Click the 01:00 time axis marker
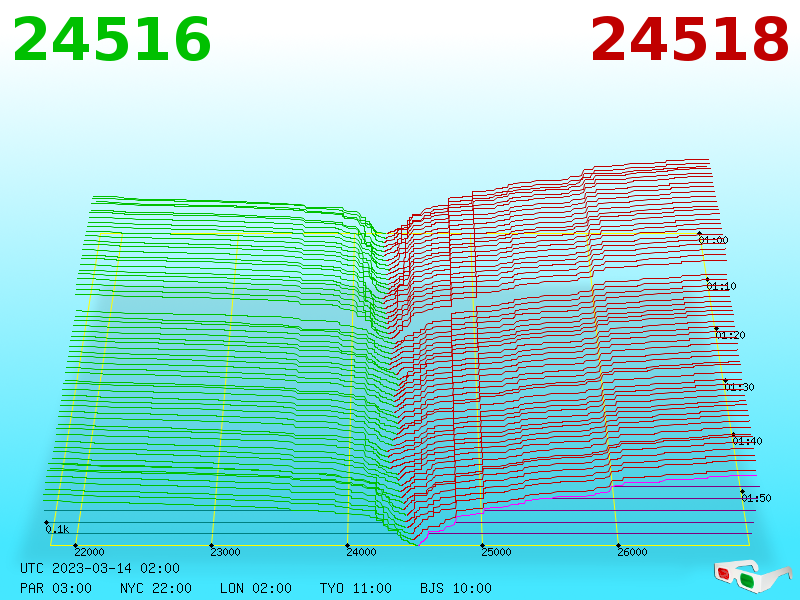 click(x=713, y=240)
